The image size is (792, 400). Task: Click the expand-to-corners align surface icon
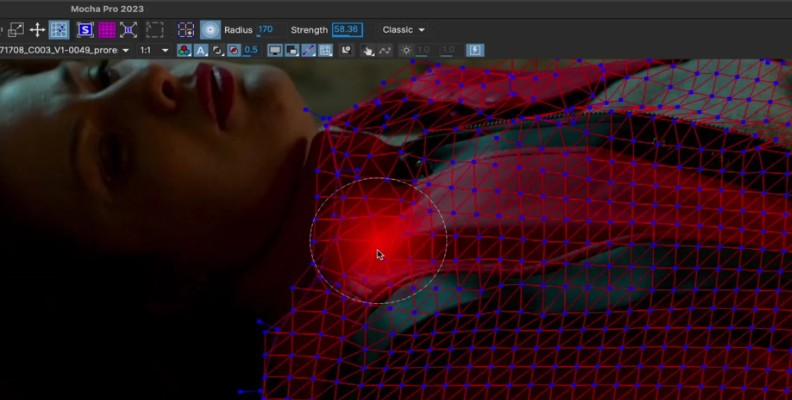coord(128,30)
